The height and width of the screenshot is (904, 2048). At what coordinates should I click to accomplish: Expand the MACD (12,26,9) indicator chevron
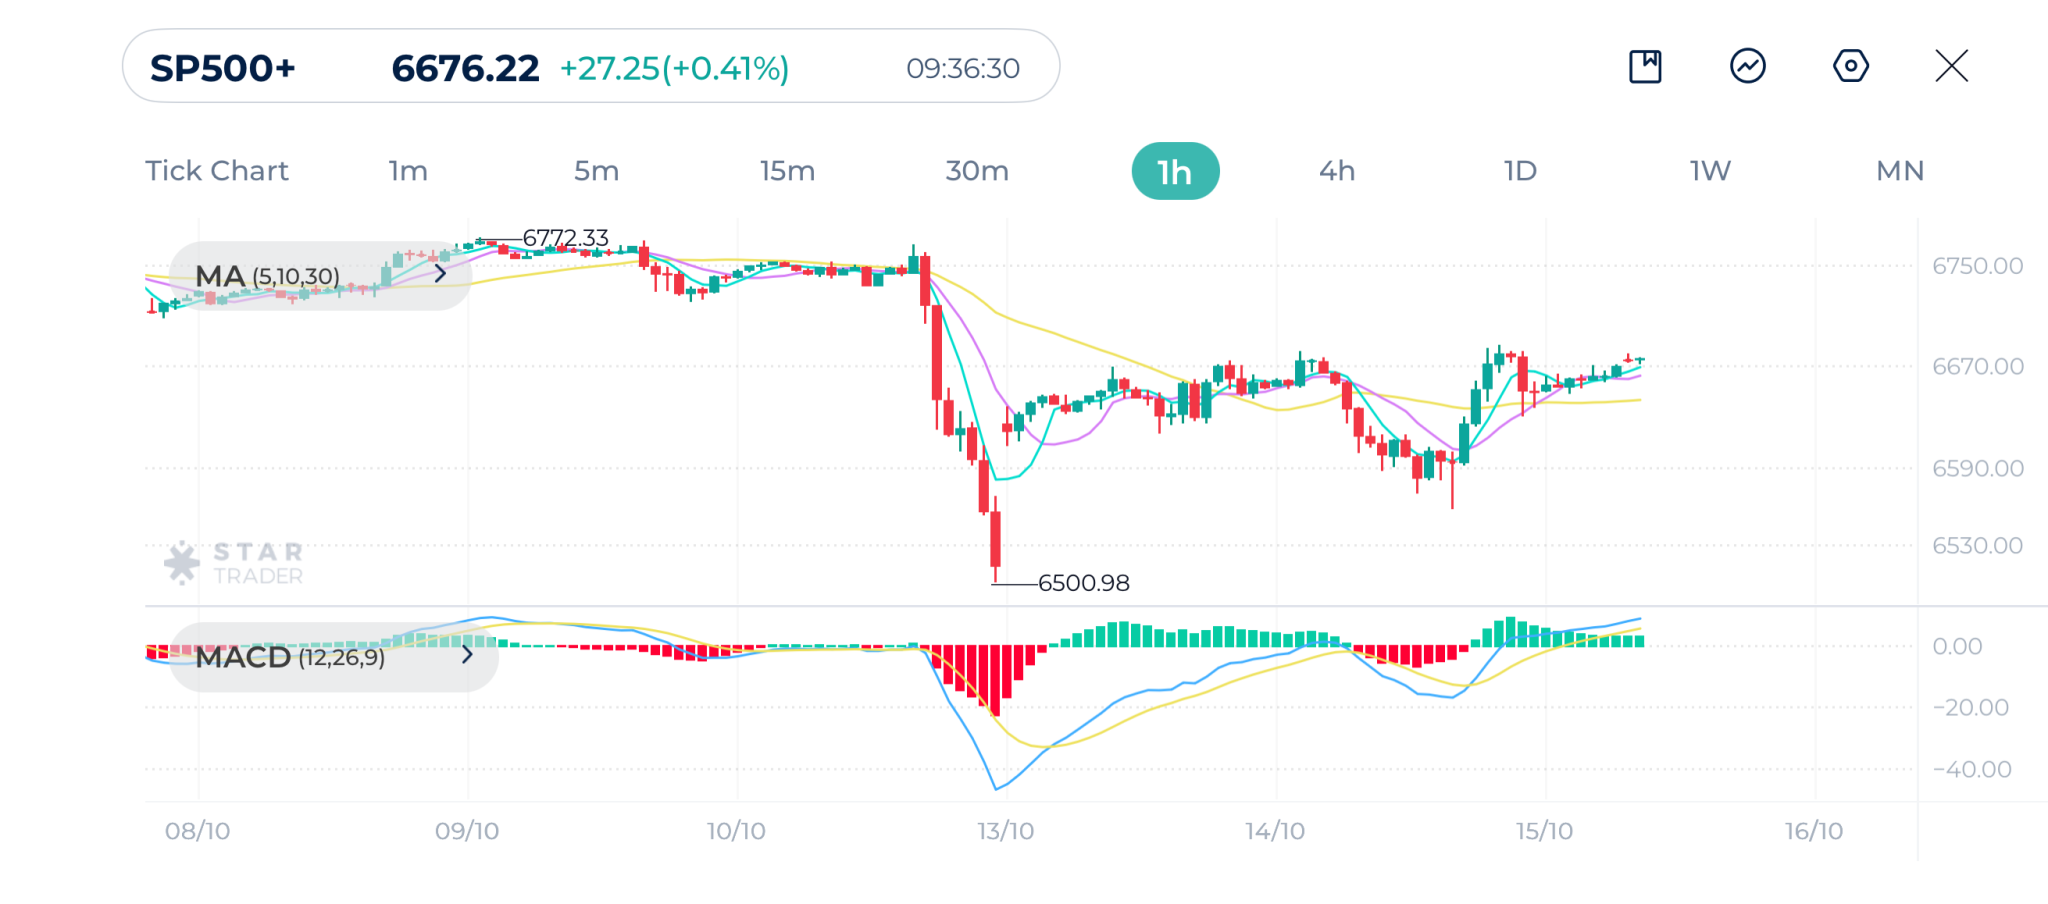click(x=467, y=655)
